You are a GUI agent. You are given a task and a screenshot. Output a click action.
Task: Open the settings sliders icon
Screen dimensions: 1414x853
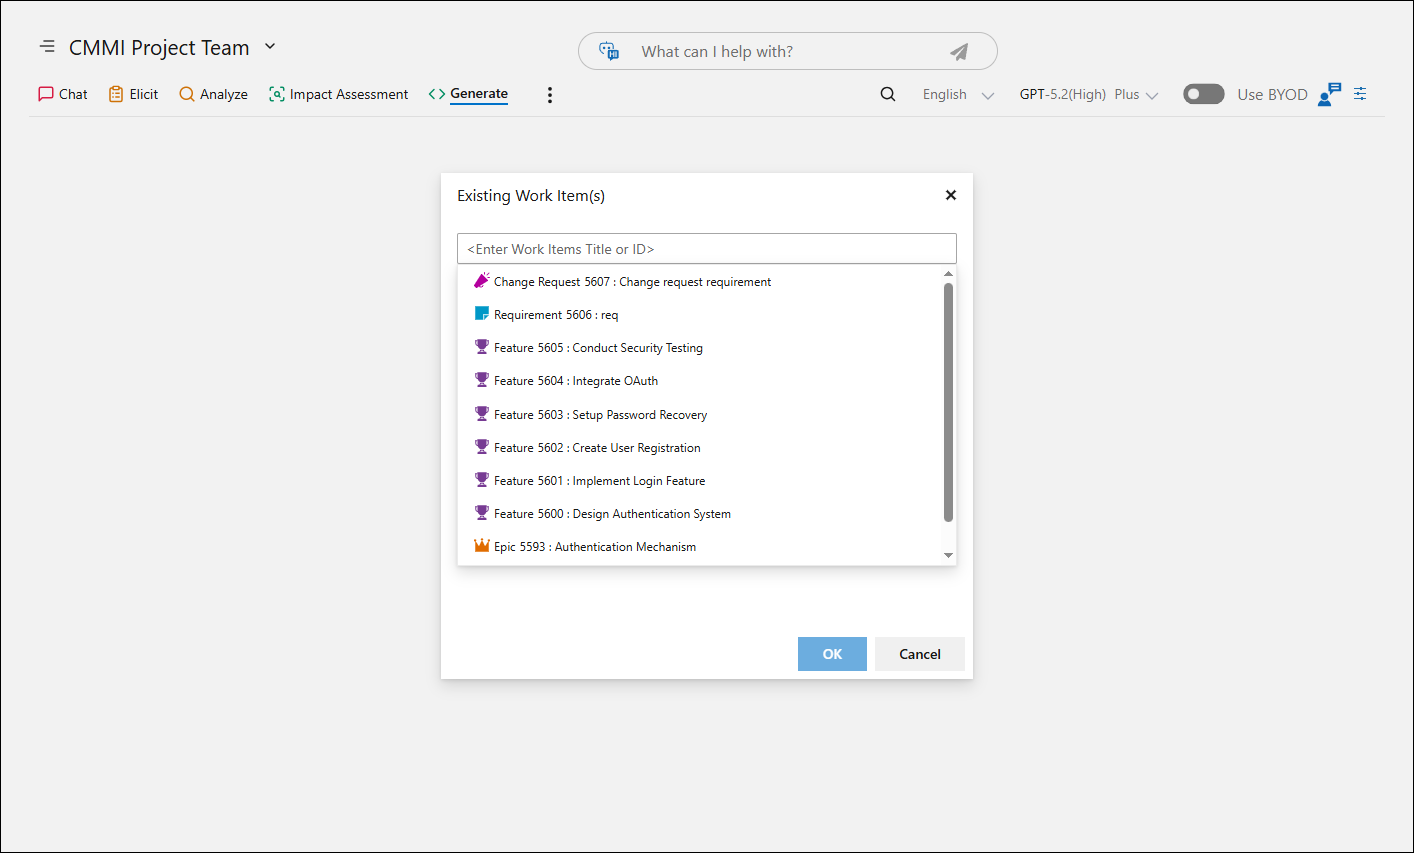pyautogui.click(x=1360, y=93)
